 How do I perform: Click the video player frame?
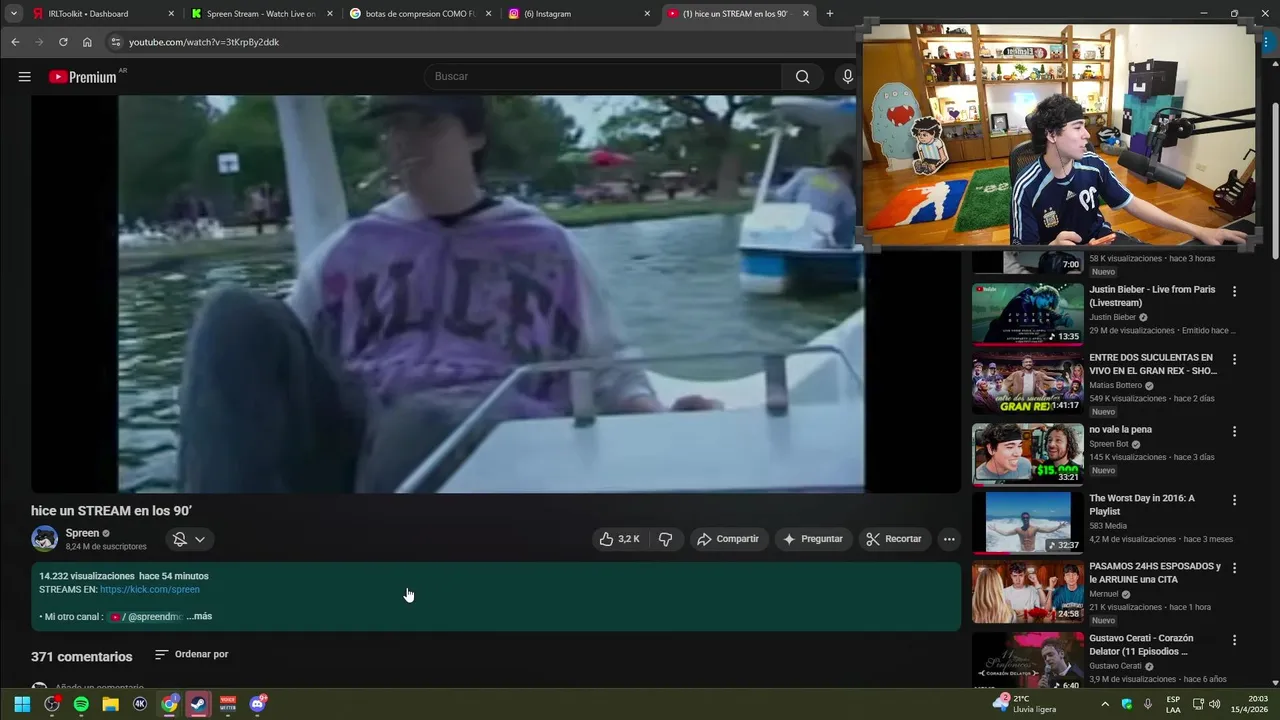[496, 294]
